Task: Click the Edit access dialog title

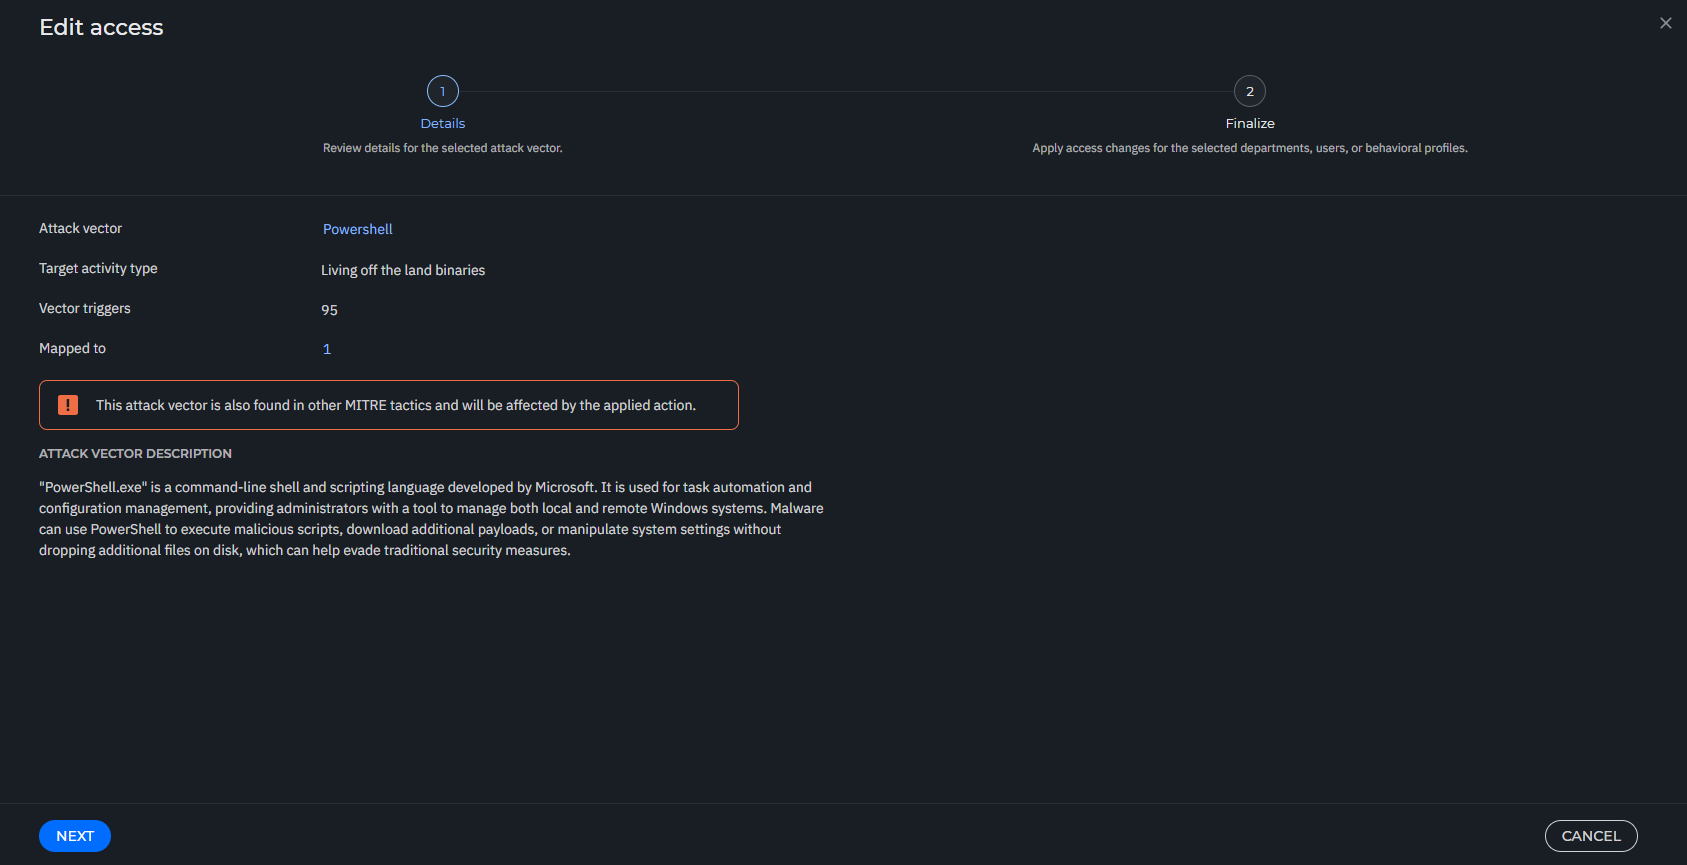Action: pos(101,27)
